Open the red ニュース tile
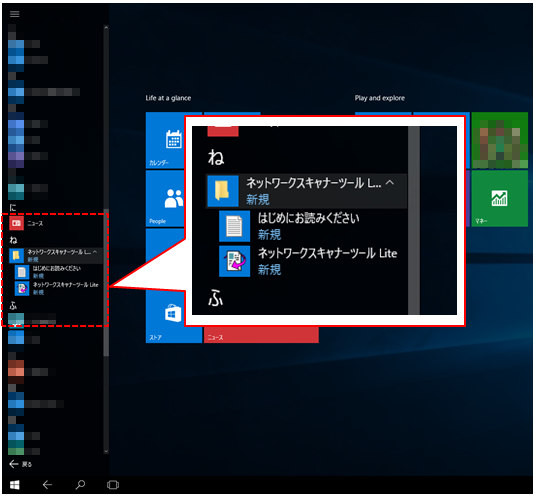 [261, 335]
